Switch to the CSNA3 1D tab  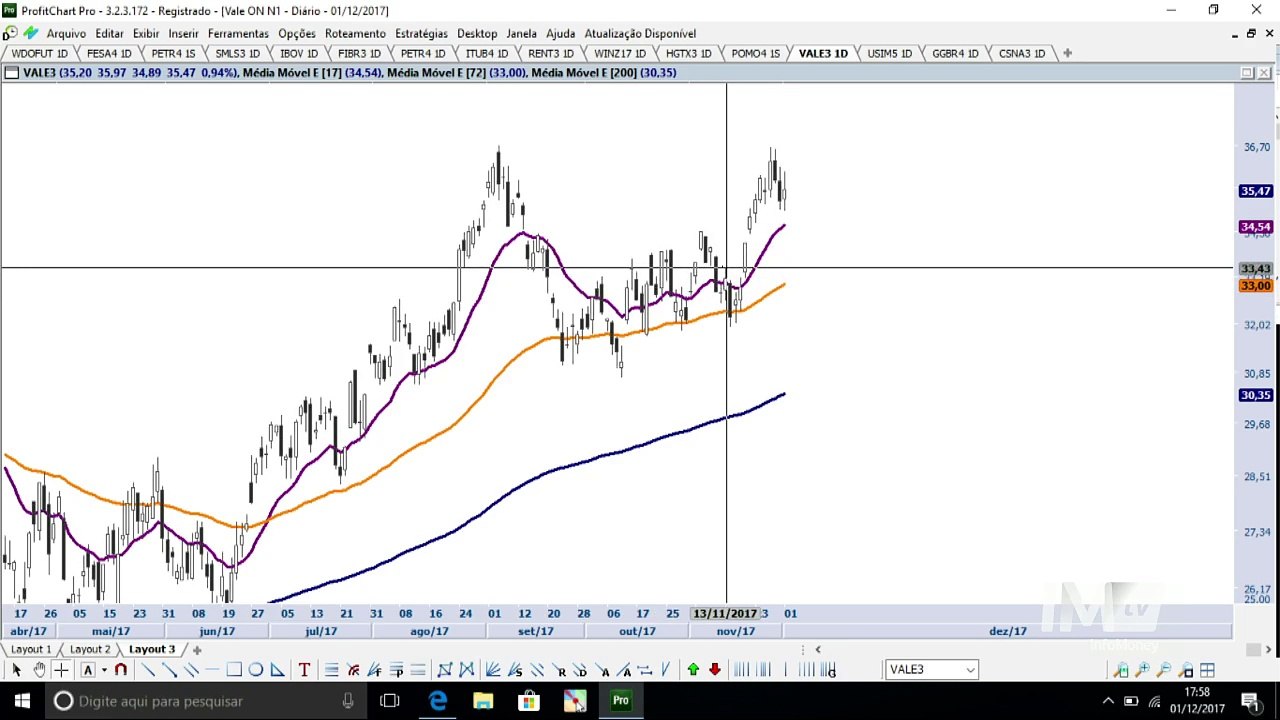point(1022,53)
